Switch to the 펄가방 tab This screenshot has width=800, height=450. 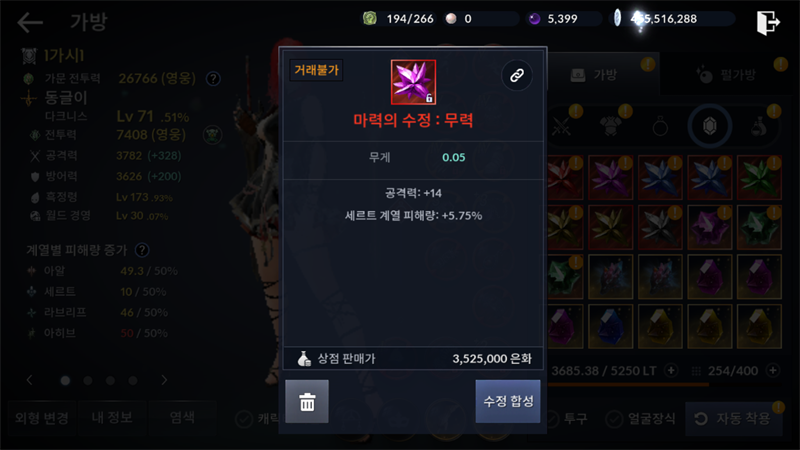point(730,75)
